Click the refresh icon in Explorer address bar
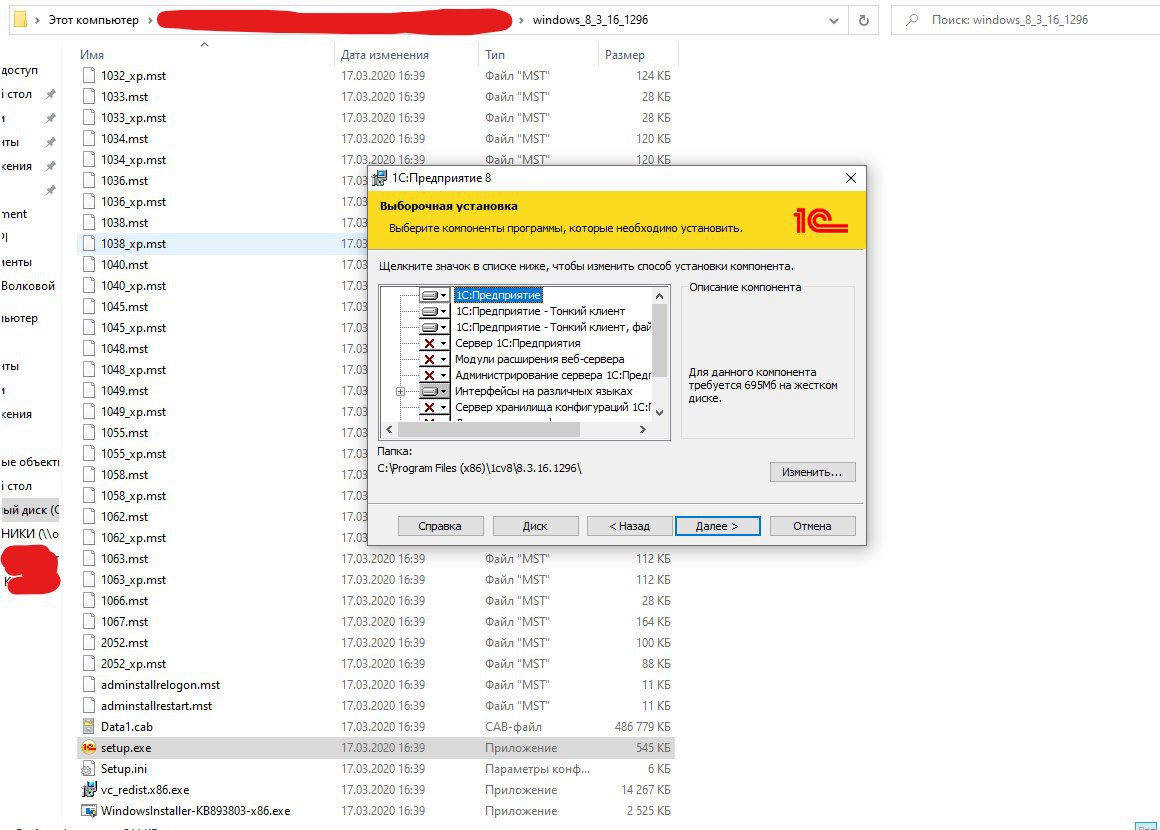This screenshot has height=830, width=1160. coord(863,20)
